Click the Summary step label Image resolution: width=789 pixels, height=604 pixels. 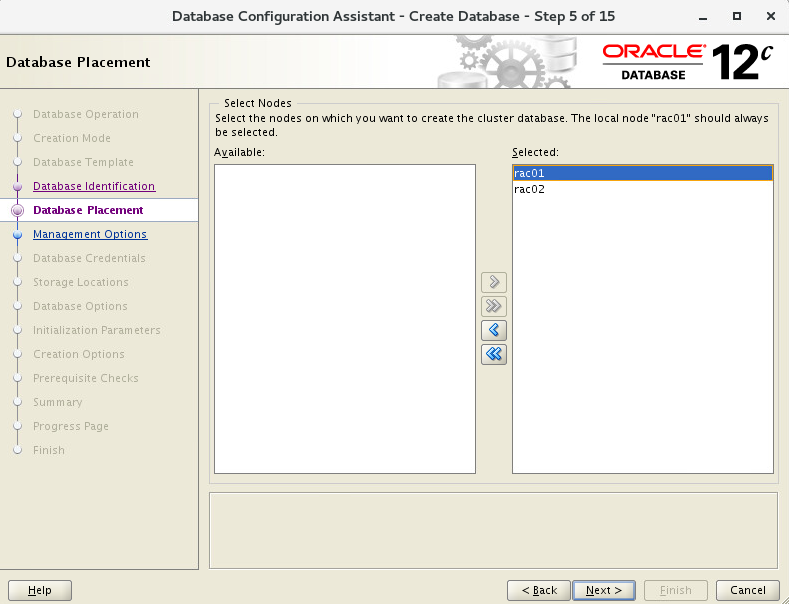pos(57,402)
